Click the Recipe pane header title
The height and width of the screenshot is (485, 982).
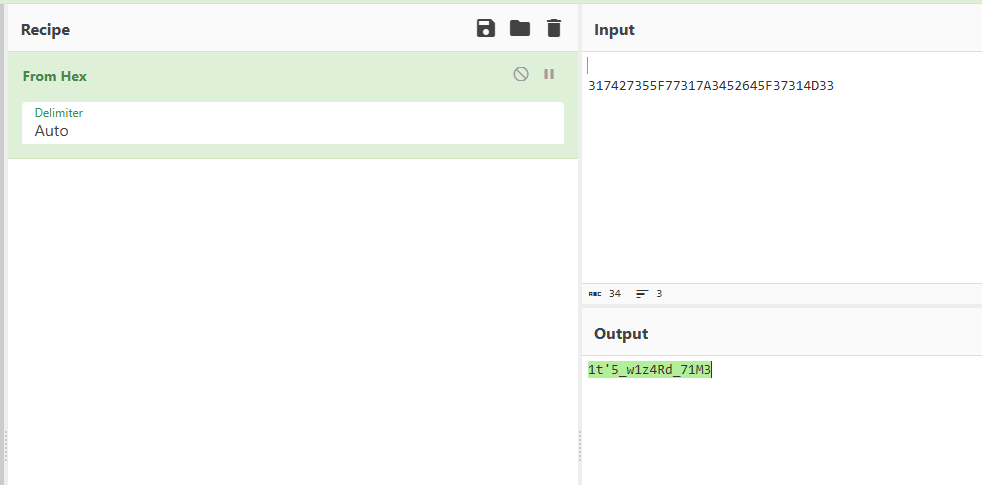pos(45,29)
